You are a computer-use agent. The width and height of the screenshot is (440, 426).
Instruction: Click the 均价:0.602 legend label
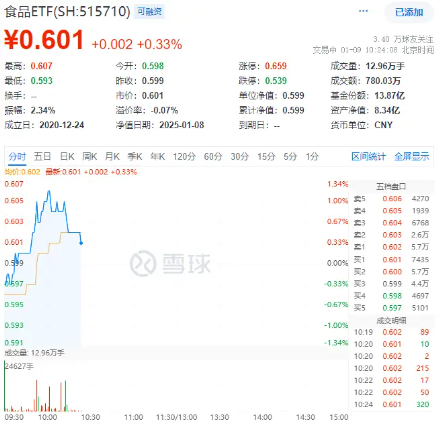22,172
